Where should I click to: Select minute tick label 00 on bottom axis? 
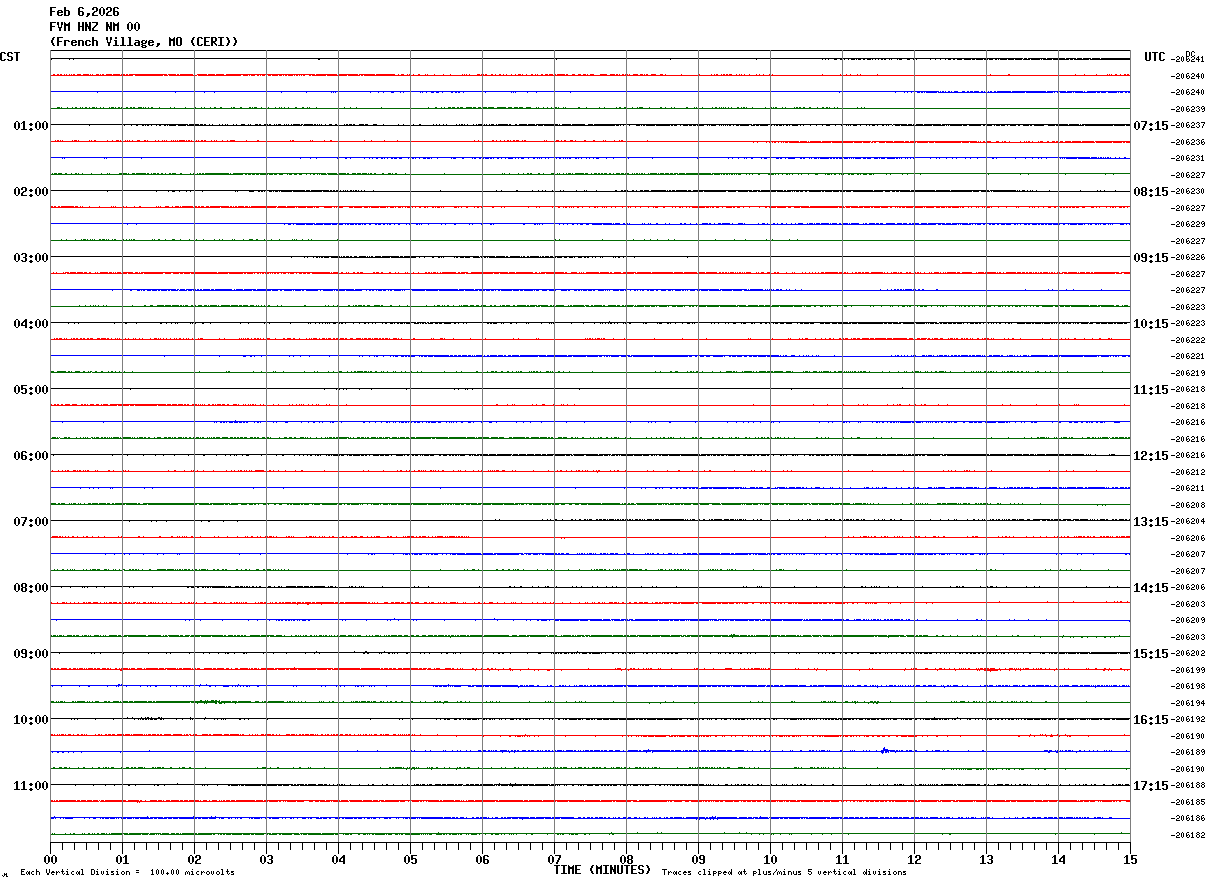(x=50, y=859)
